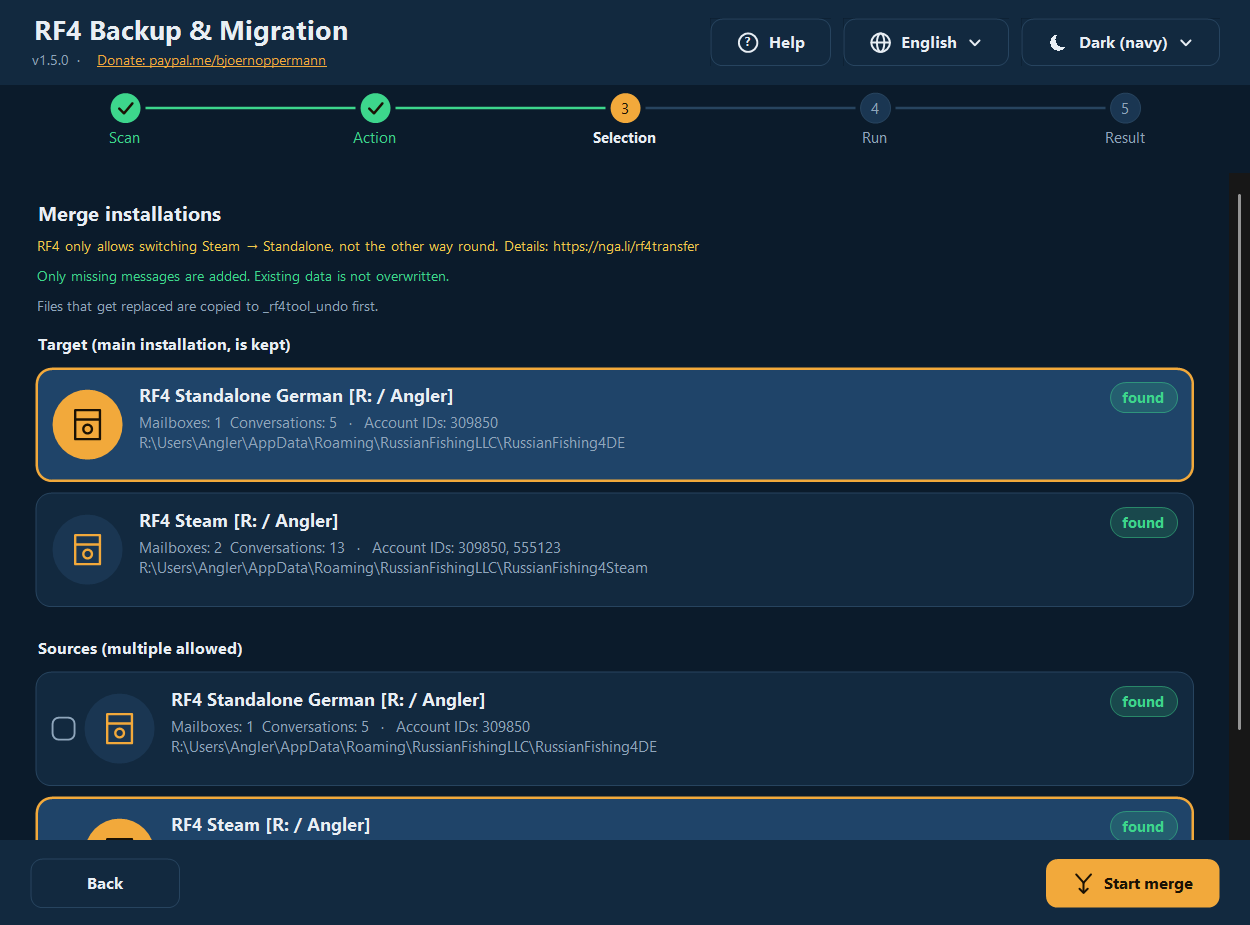Tick the source RF4 Standalone German checkbox
Screen dimensions: 1250x925
tap(63, 728)
